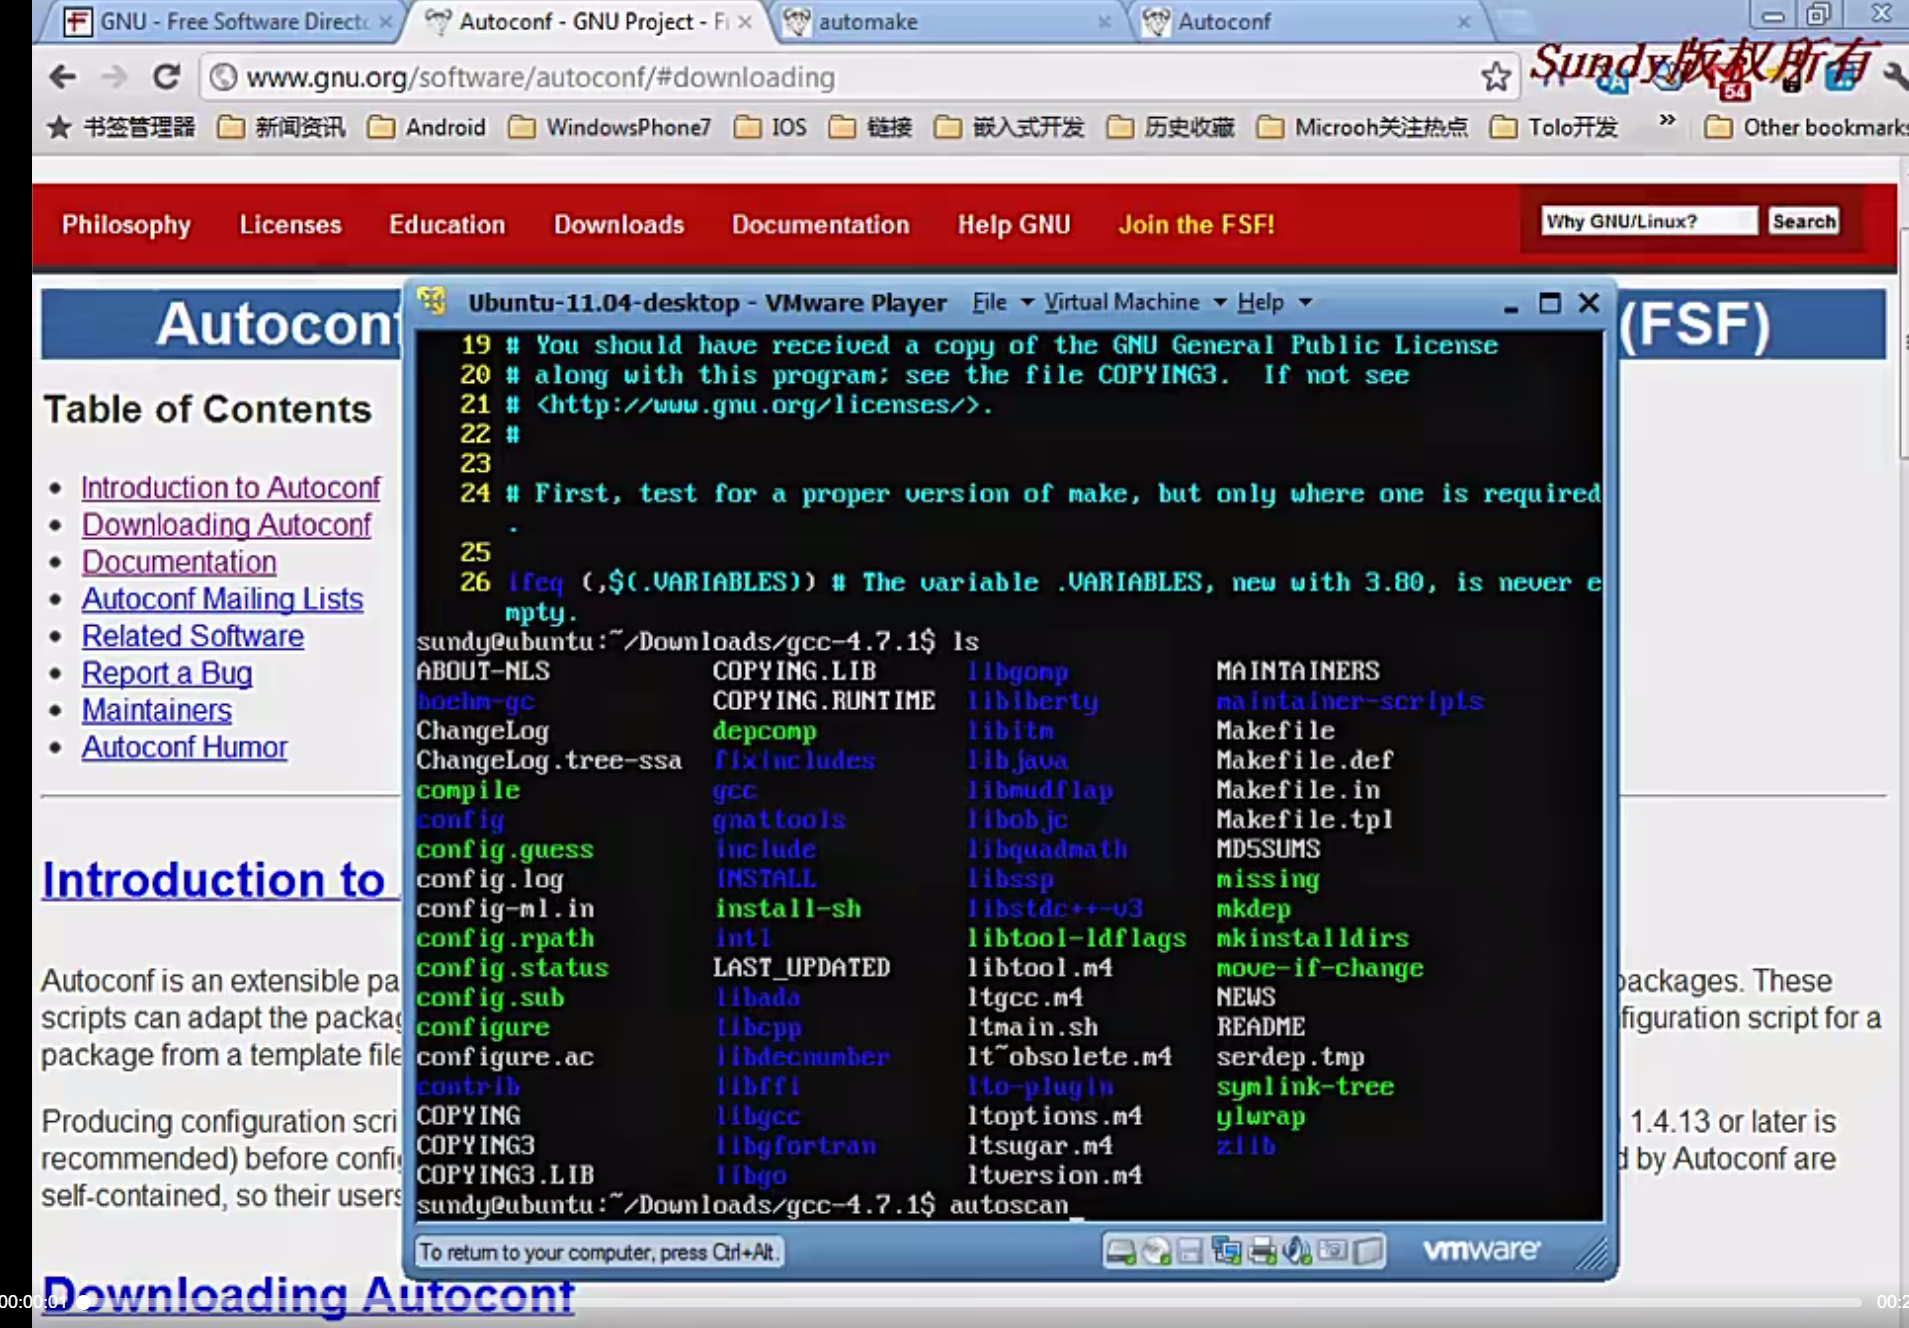Open the Report a Bug link
The height and width of the screenshot is (1328, 1909).
[x=167, y=672]
